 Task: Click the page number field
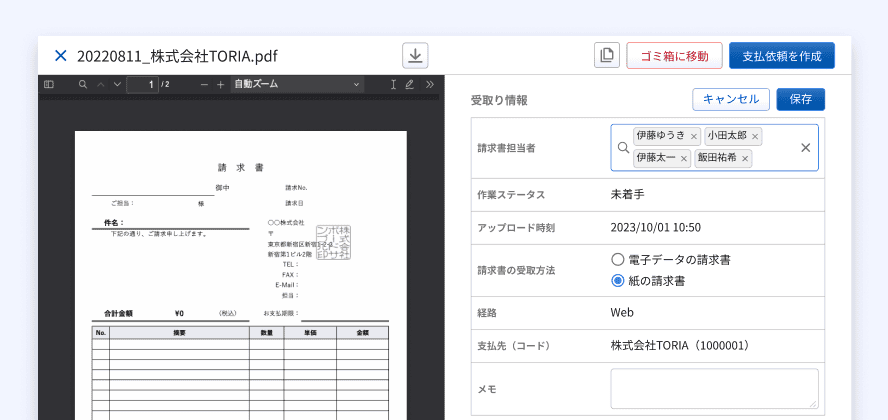click(x=143, y=84)
